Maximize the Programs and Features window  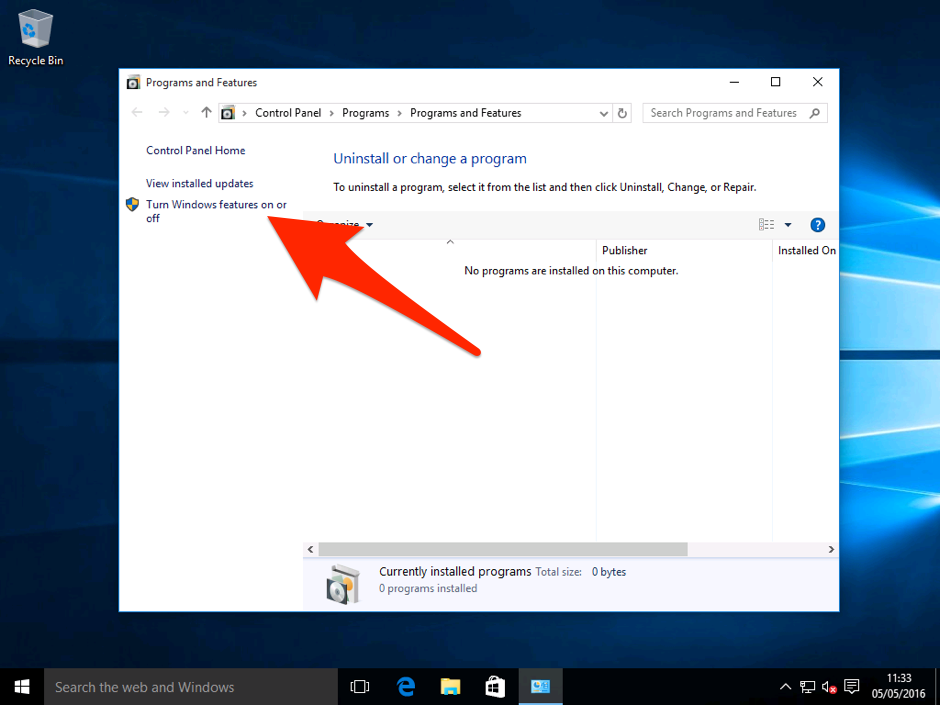[775, 82]
